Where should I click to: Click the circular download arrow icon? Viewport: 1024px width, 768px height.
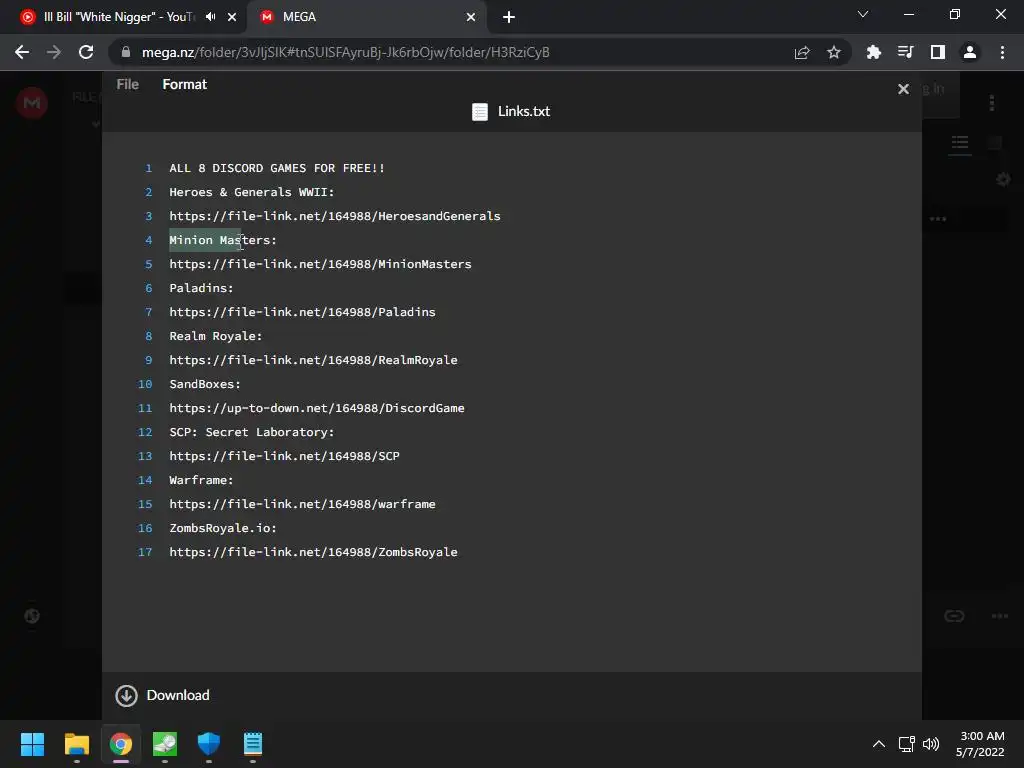[126, 696]
